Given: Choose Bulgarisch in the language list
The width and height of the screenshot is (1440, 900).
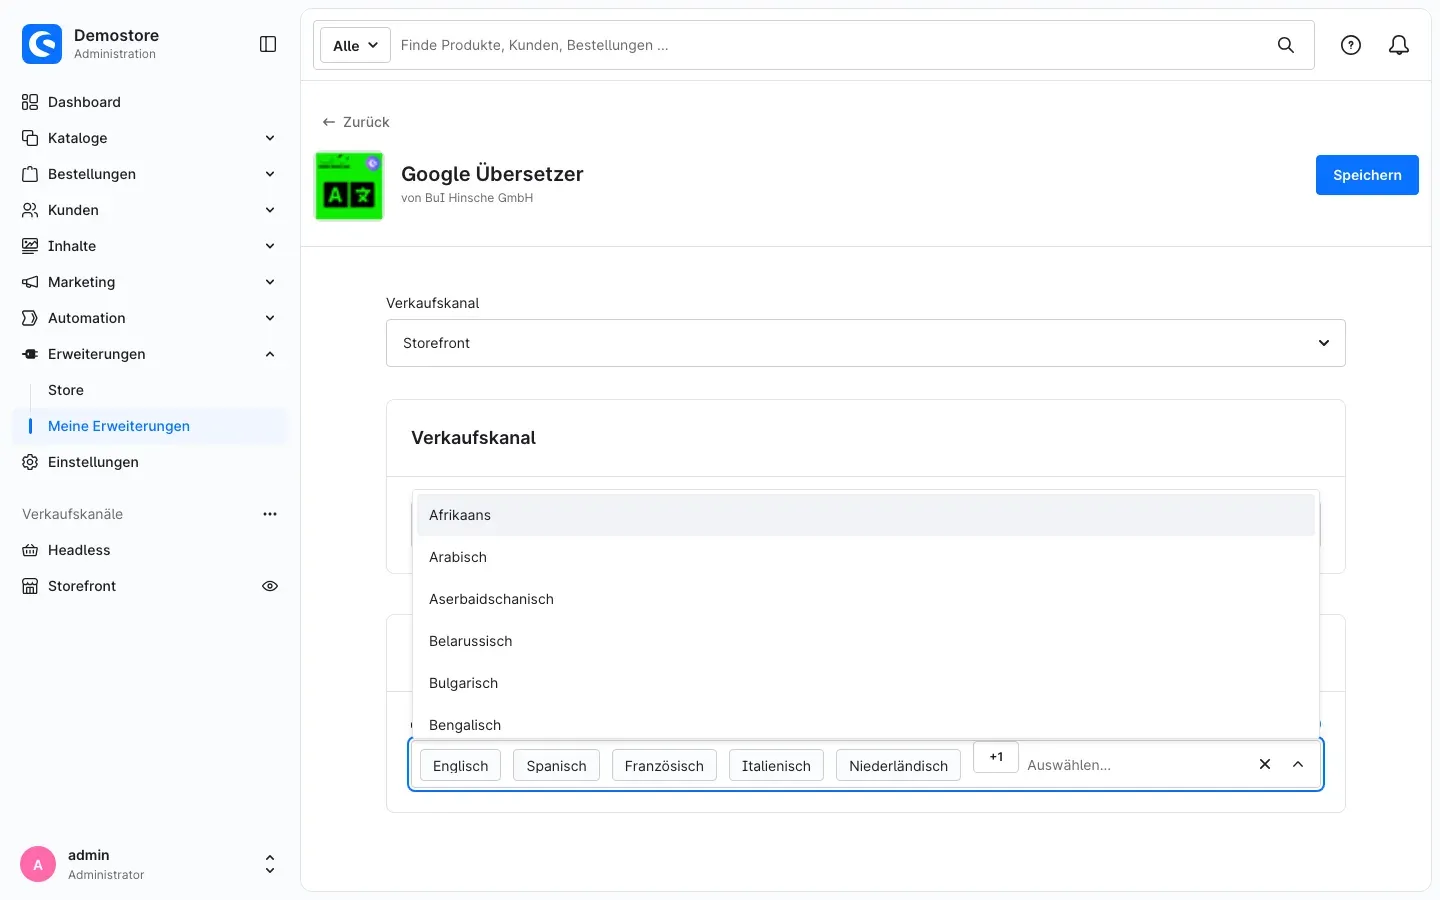Looking at the screenshot, I should [x=866, y=683].
